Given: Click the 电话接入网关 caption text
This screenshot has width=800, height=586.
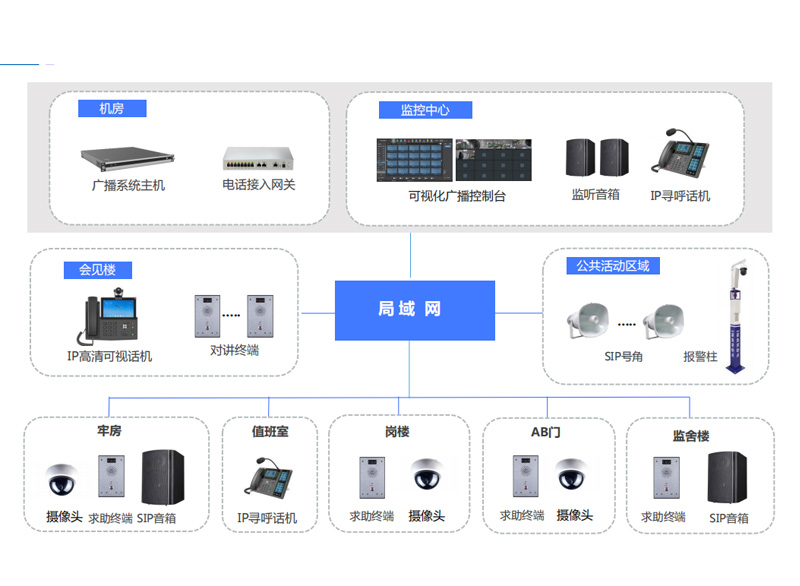Looking at the screenshot, I should click(x=259, y=184).
